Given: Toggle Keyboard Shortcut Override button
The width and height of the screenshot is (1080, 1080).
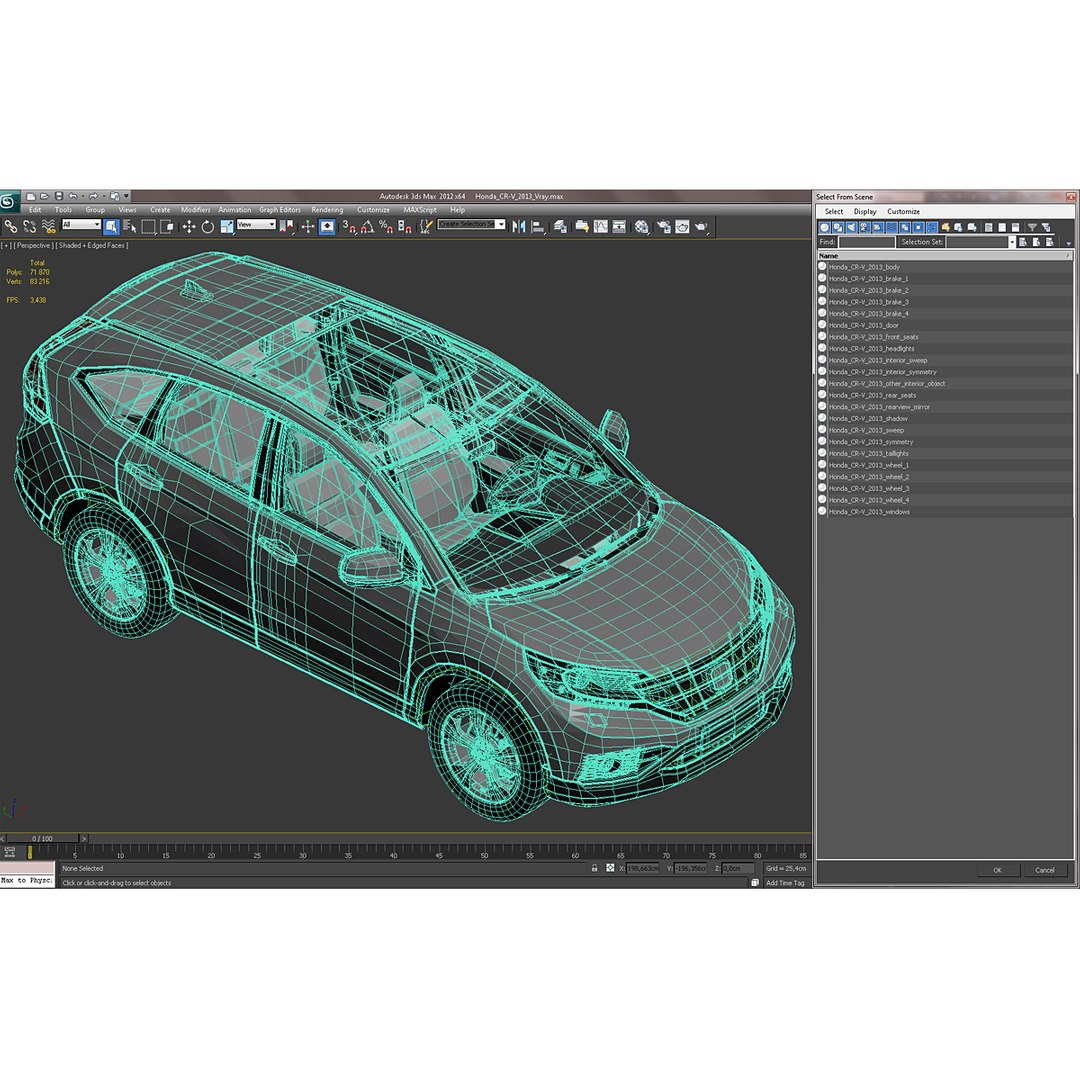Looking at the screenshot, I should [x=327, y=226].
